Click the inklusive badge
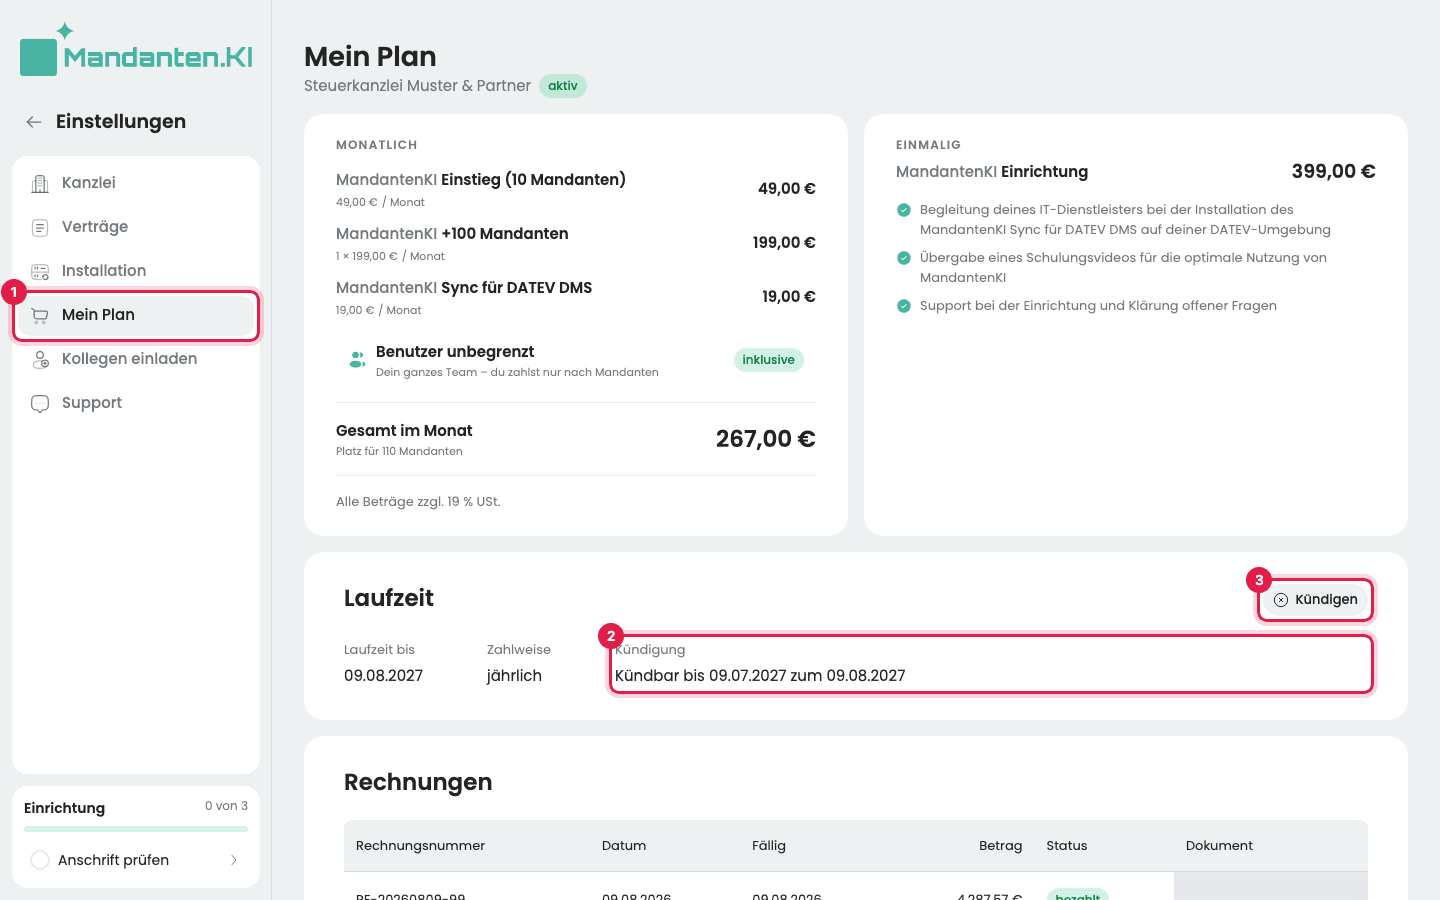The width and height of the screenshot is (1440, 900). click(768, 360)
